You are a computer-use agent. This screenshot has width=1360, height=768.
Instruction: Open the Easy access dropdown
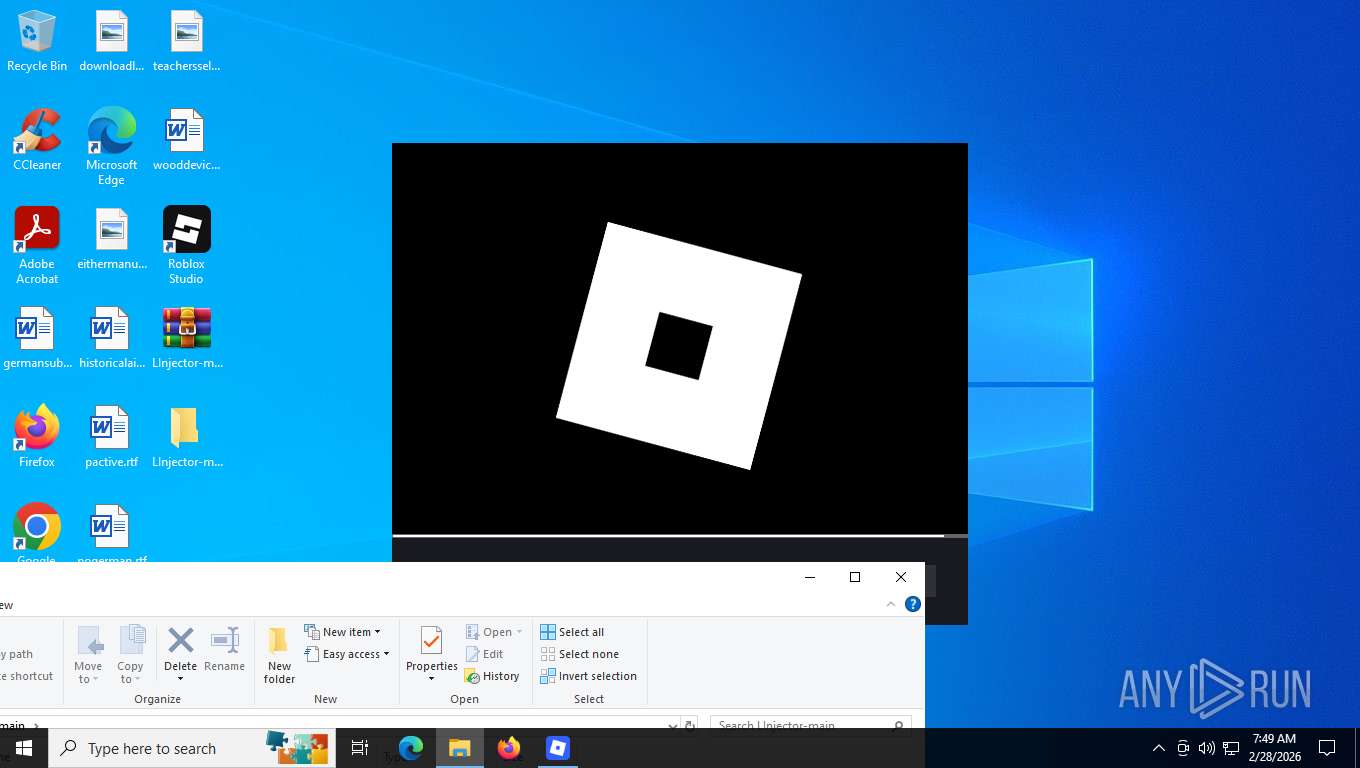pyautogui.click(x=346, y=654)
